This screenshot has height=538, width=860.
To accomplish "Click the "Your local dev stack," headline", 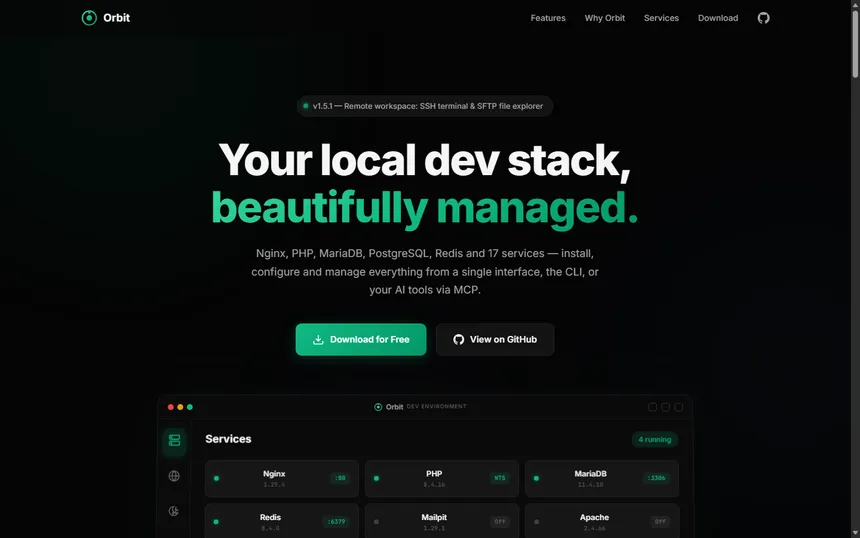I will 425,161.
